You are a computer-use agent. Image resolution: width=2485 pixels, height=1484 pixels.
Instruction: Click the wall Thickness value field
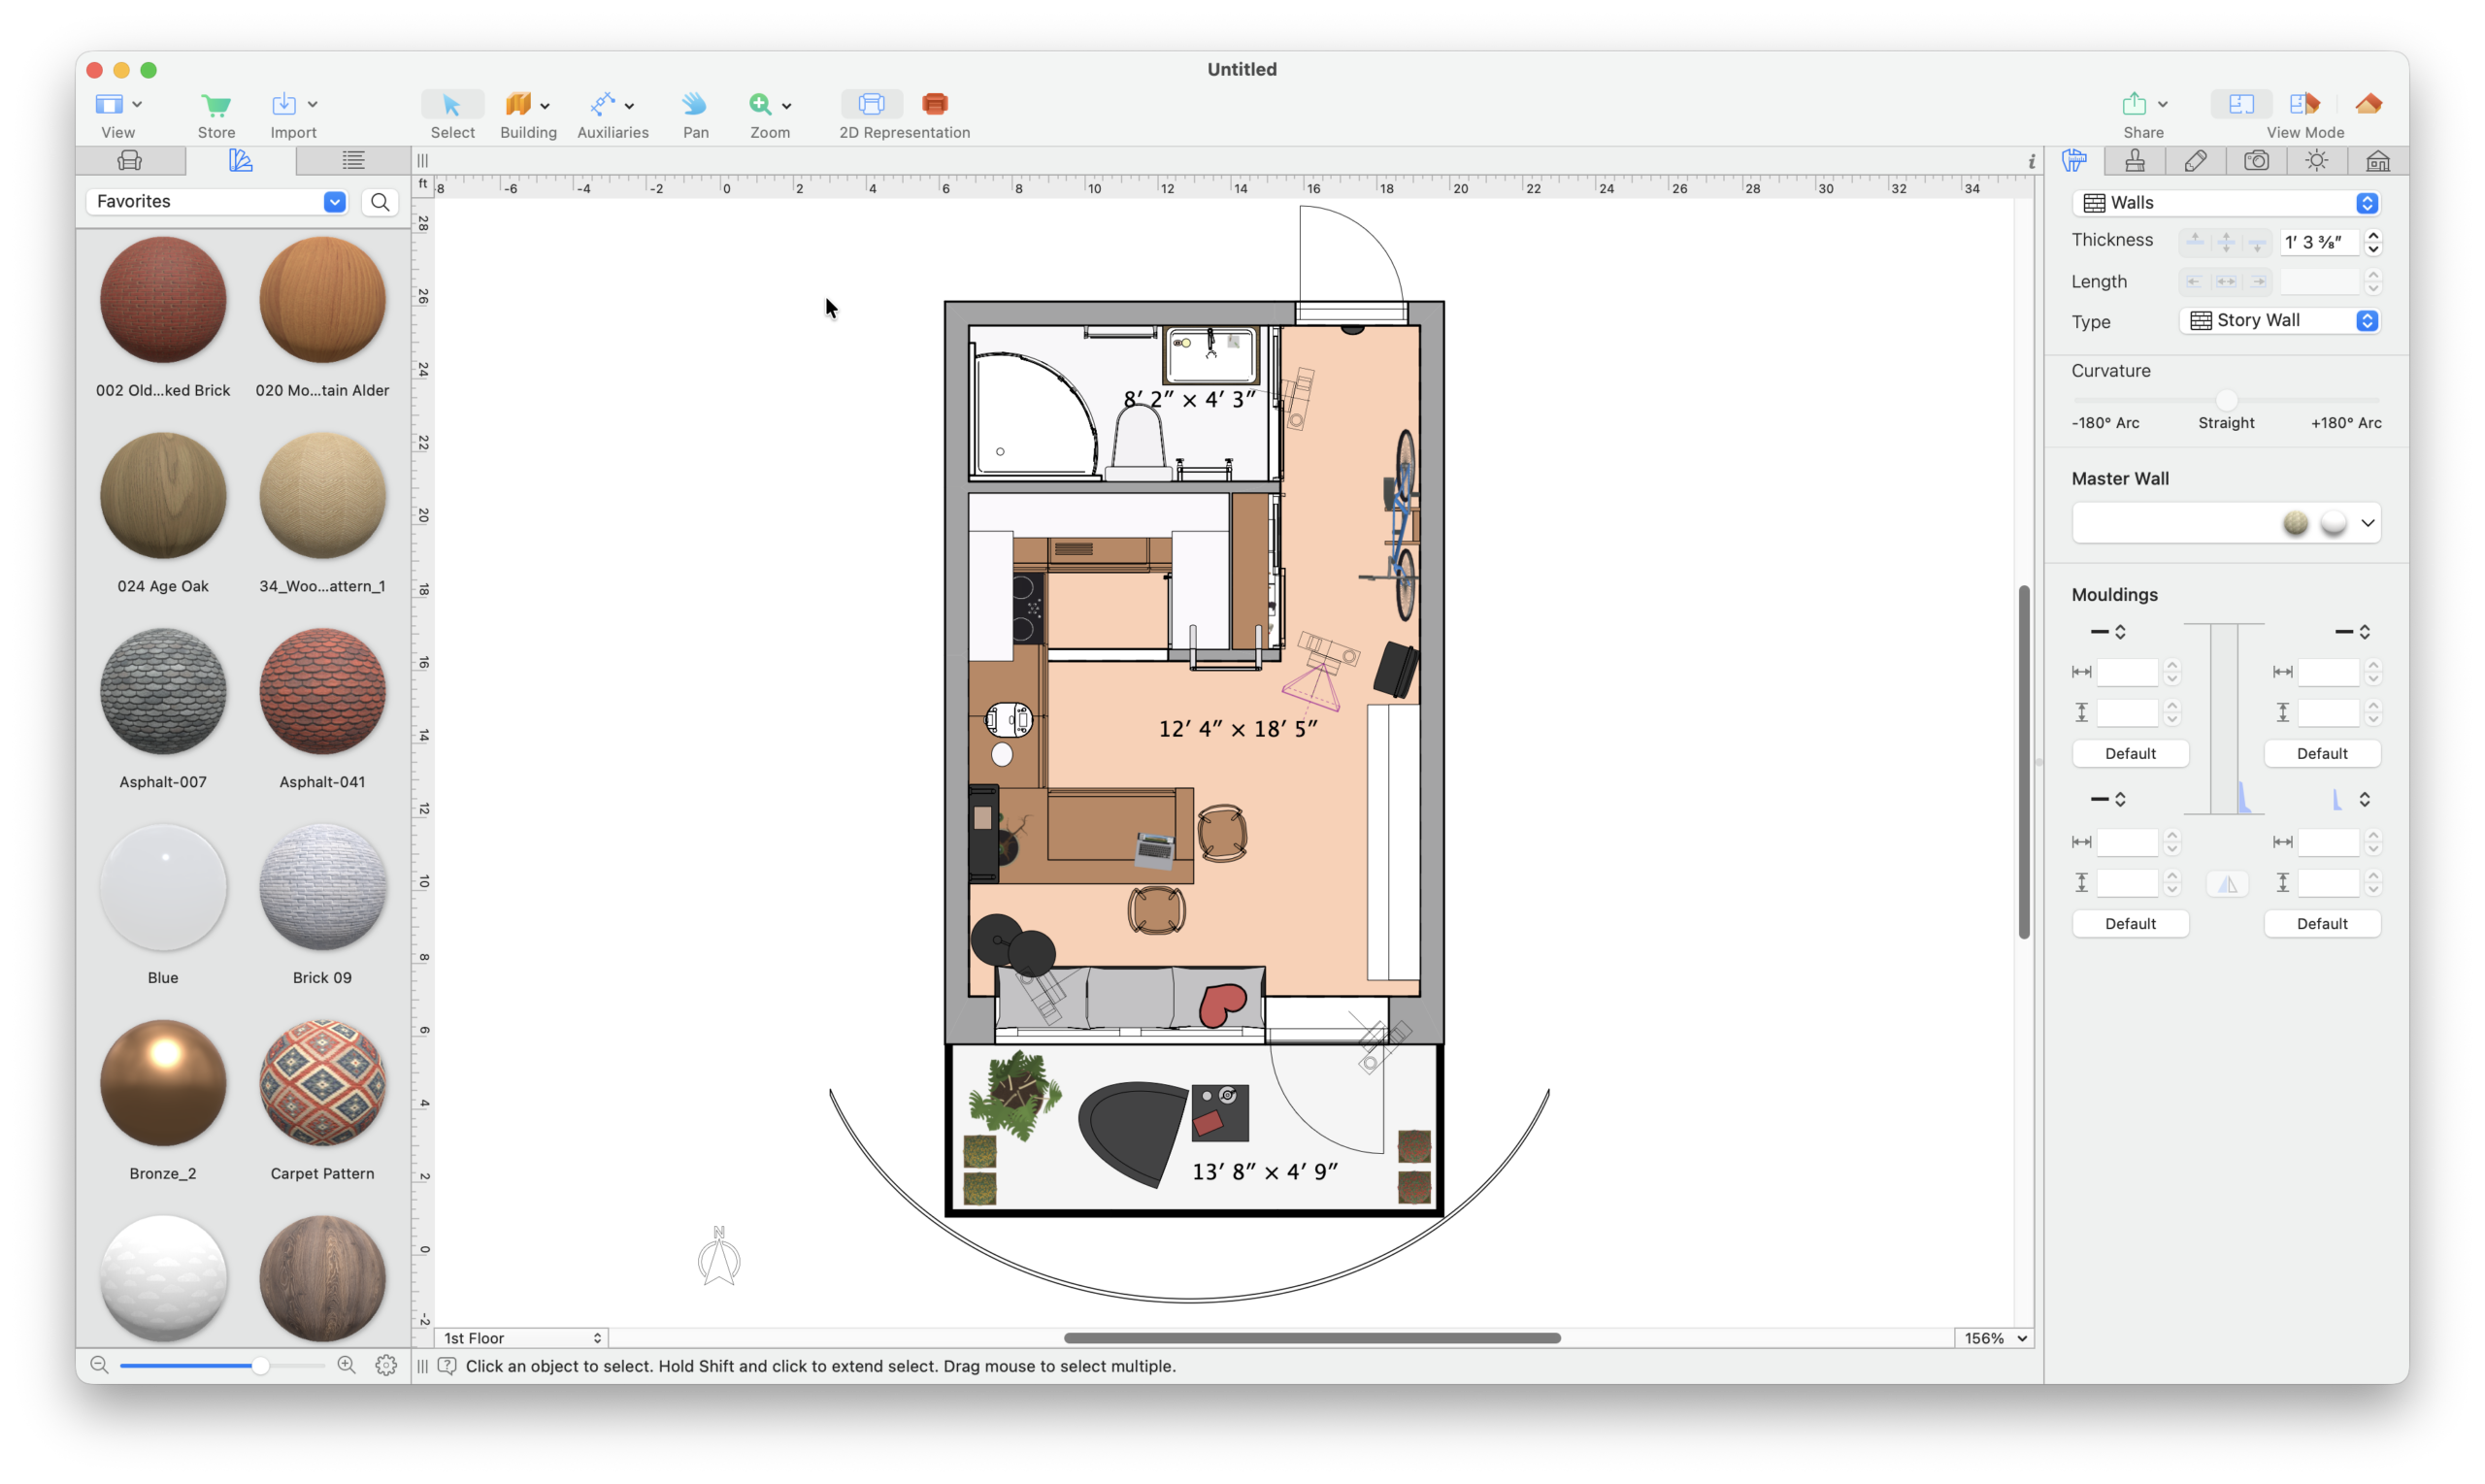point(2319,242)
